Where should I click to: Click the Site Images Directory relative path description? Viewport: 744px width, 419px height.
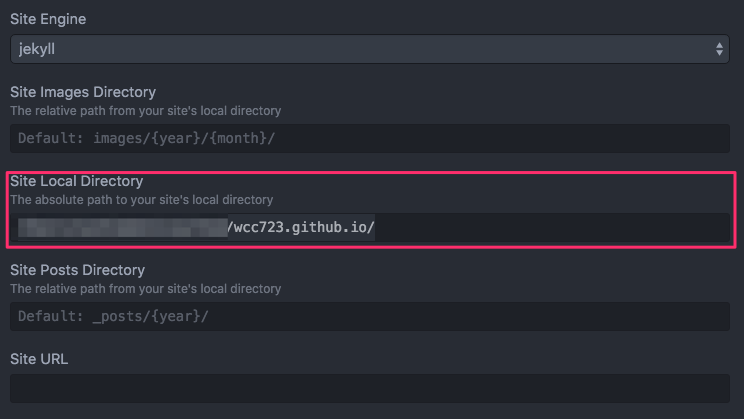click(x=146, y=111)
